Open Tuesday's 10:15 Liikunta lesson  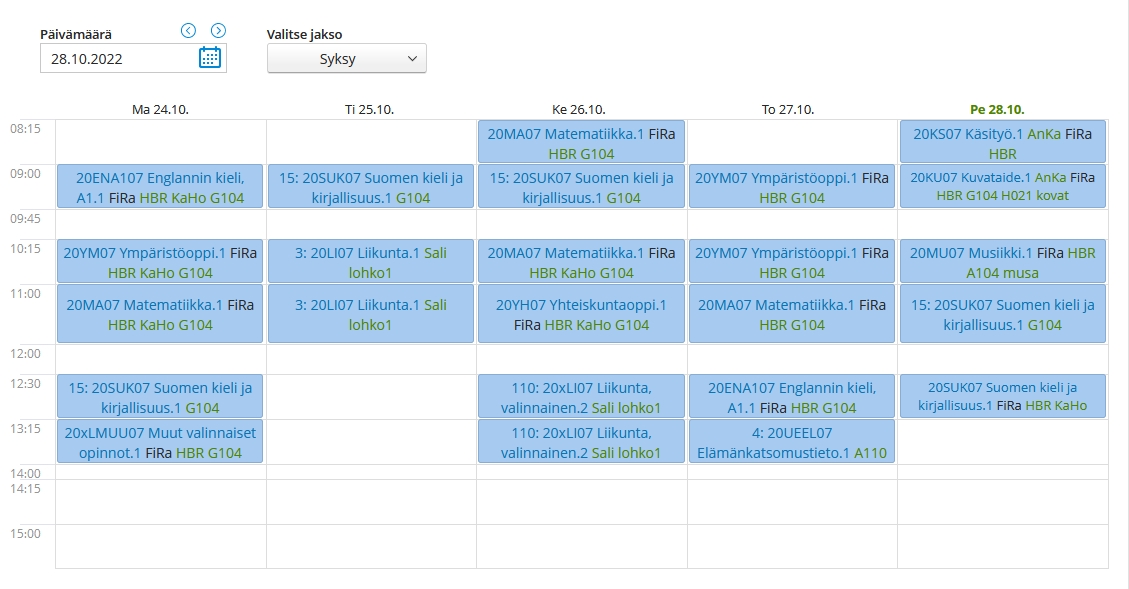[371, 262]
